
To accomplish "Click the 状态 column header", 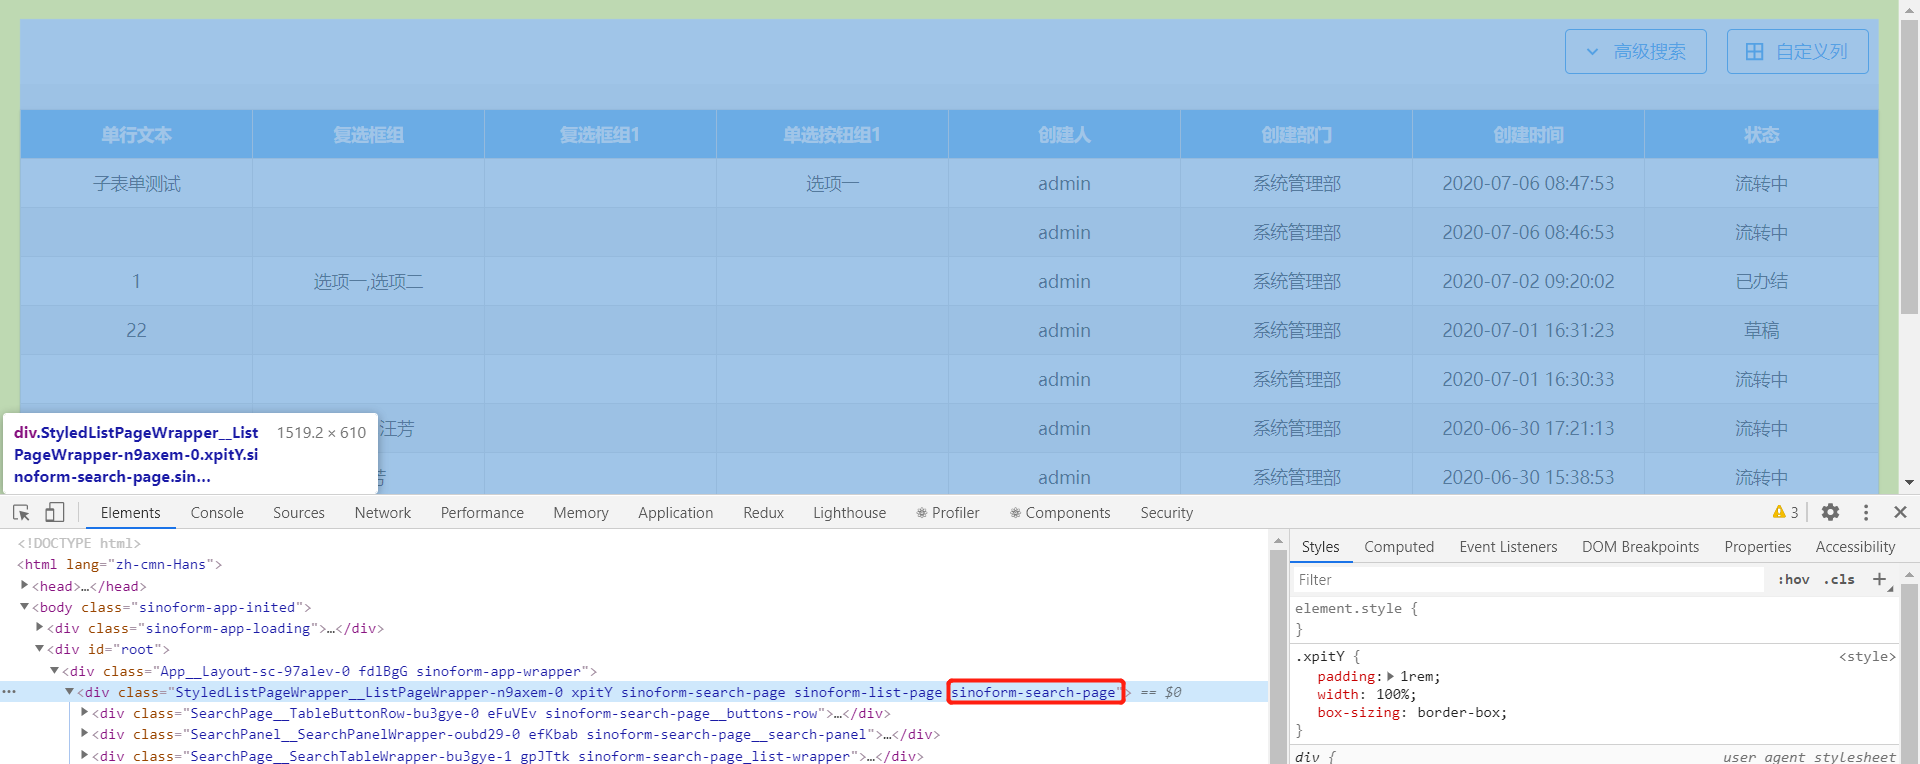I will pyautogui.click(x=1761, y=135).
